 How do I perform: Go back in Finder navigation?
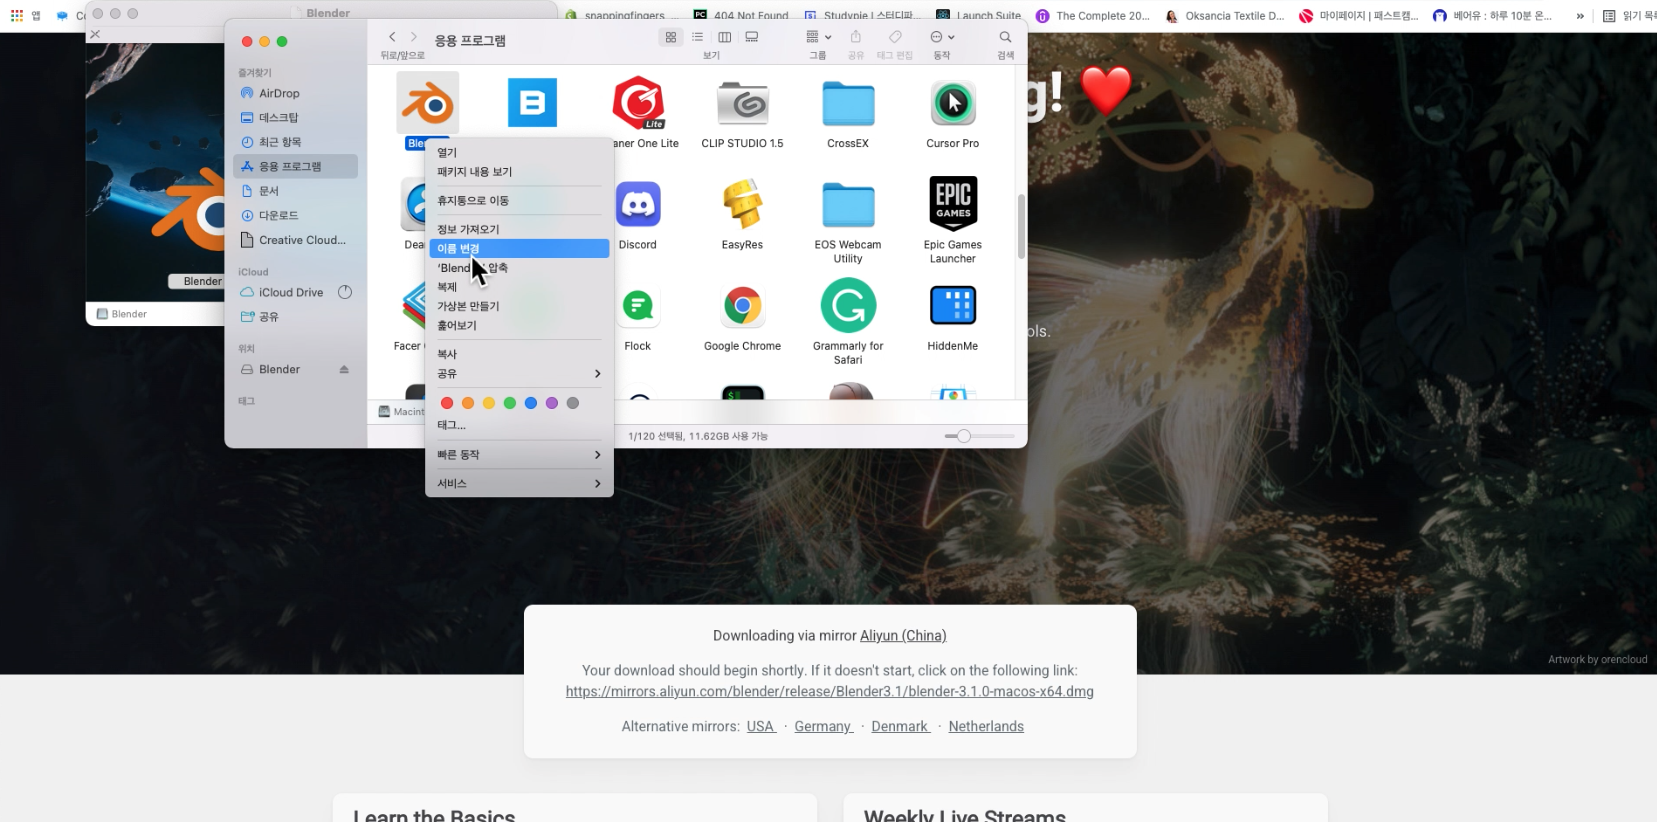(392, 37)
